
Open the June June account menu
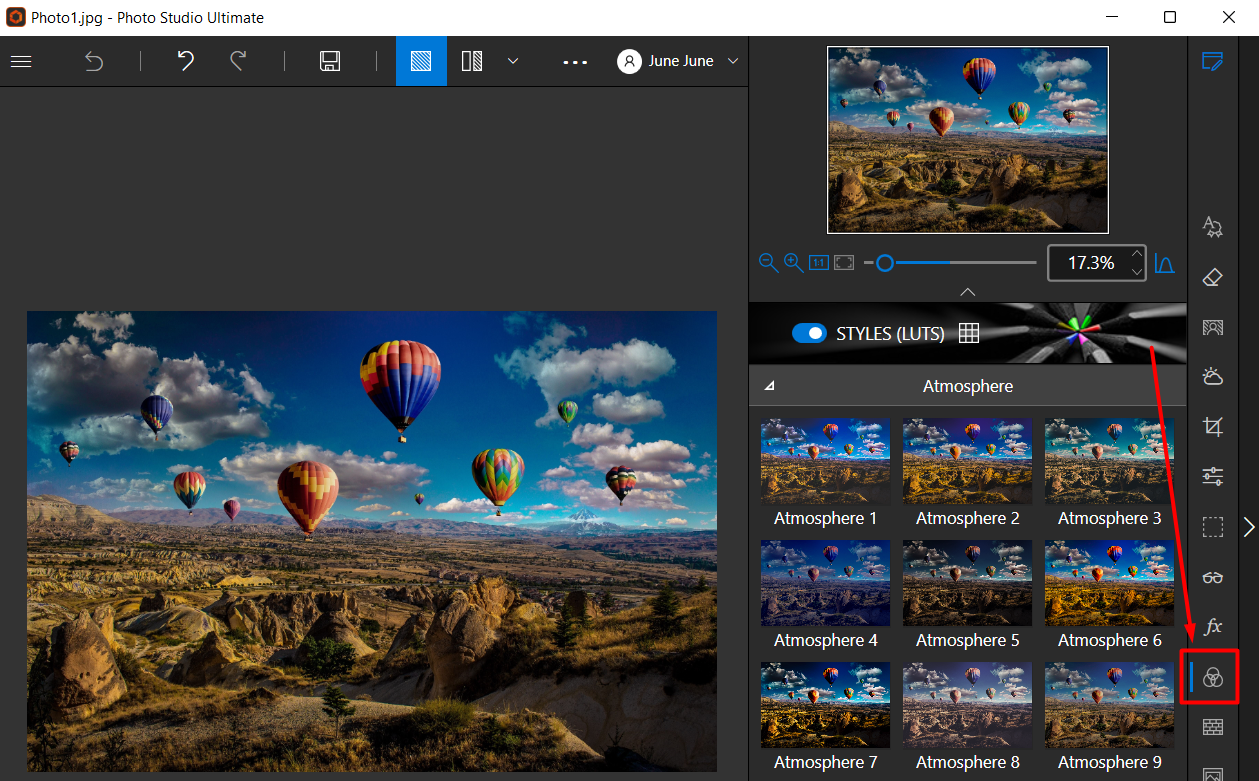680,61
